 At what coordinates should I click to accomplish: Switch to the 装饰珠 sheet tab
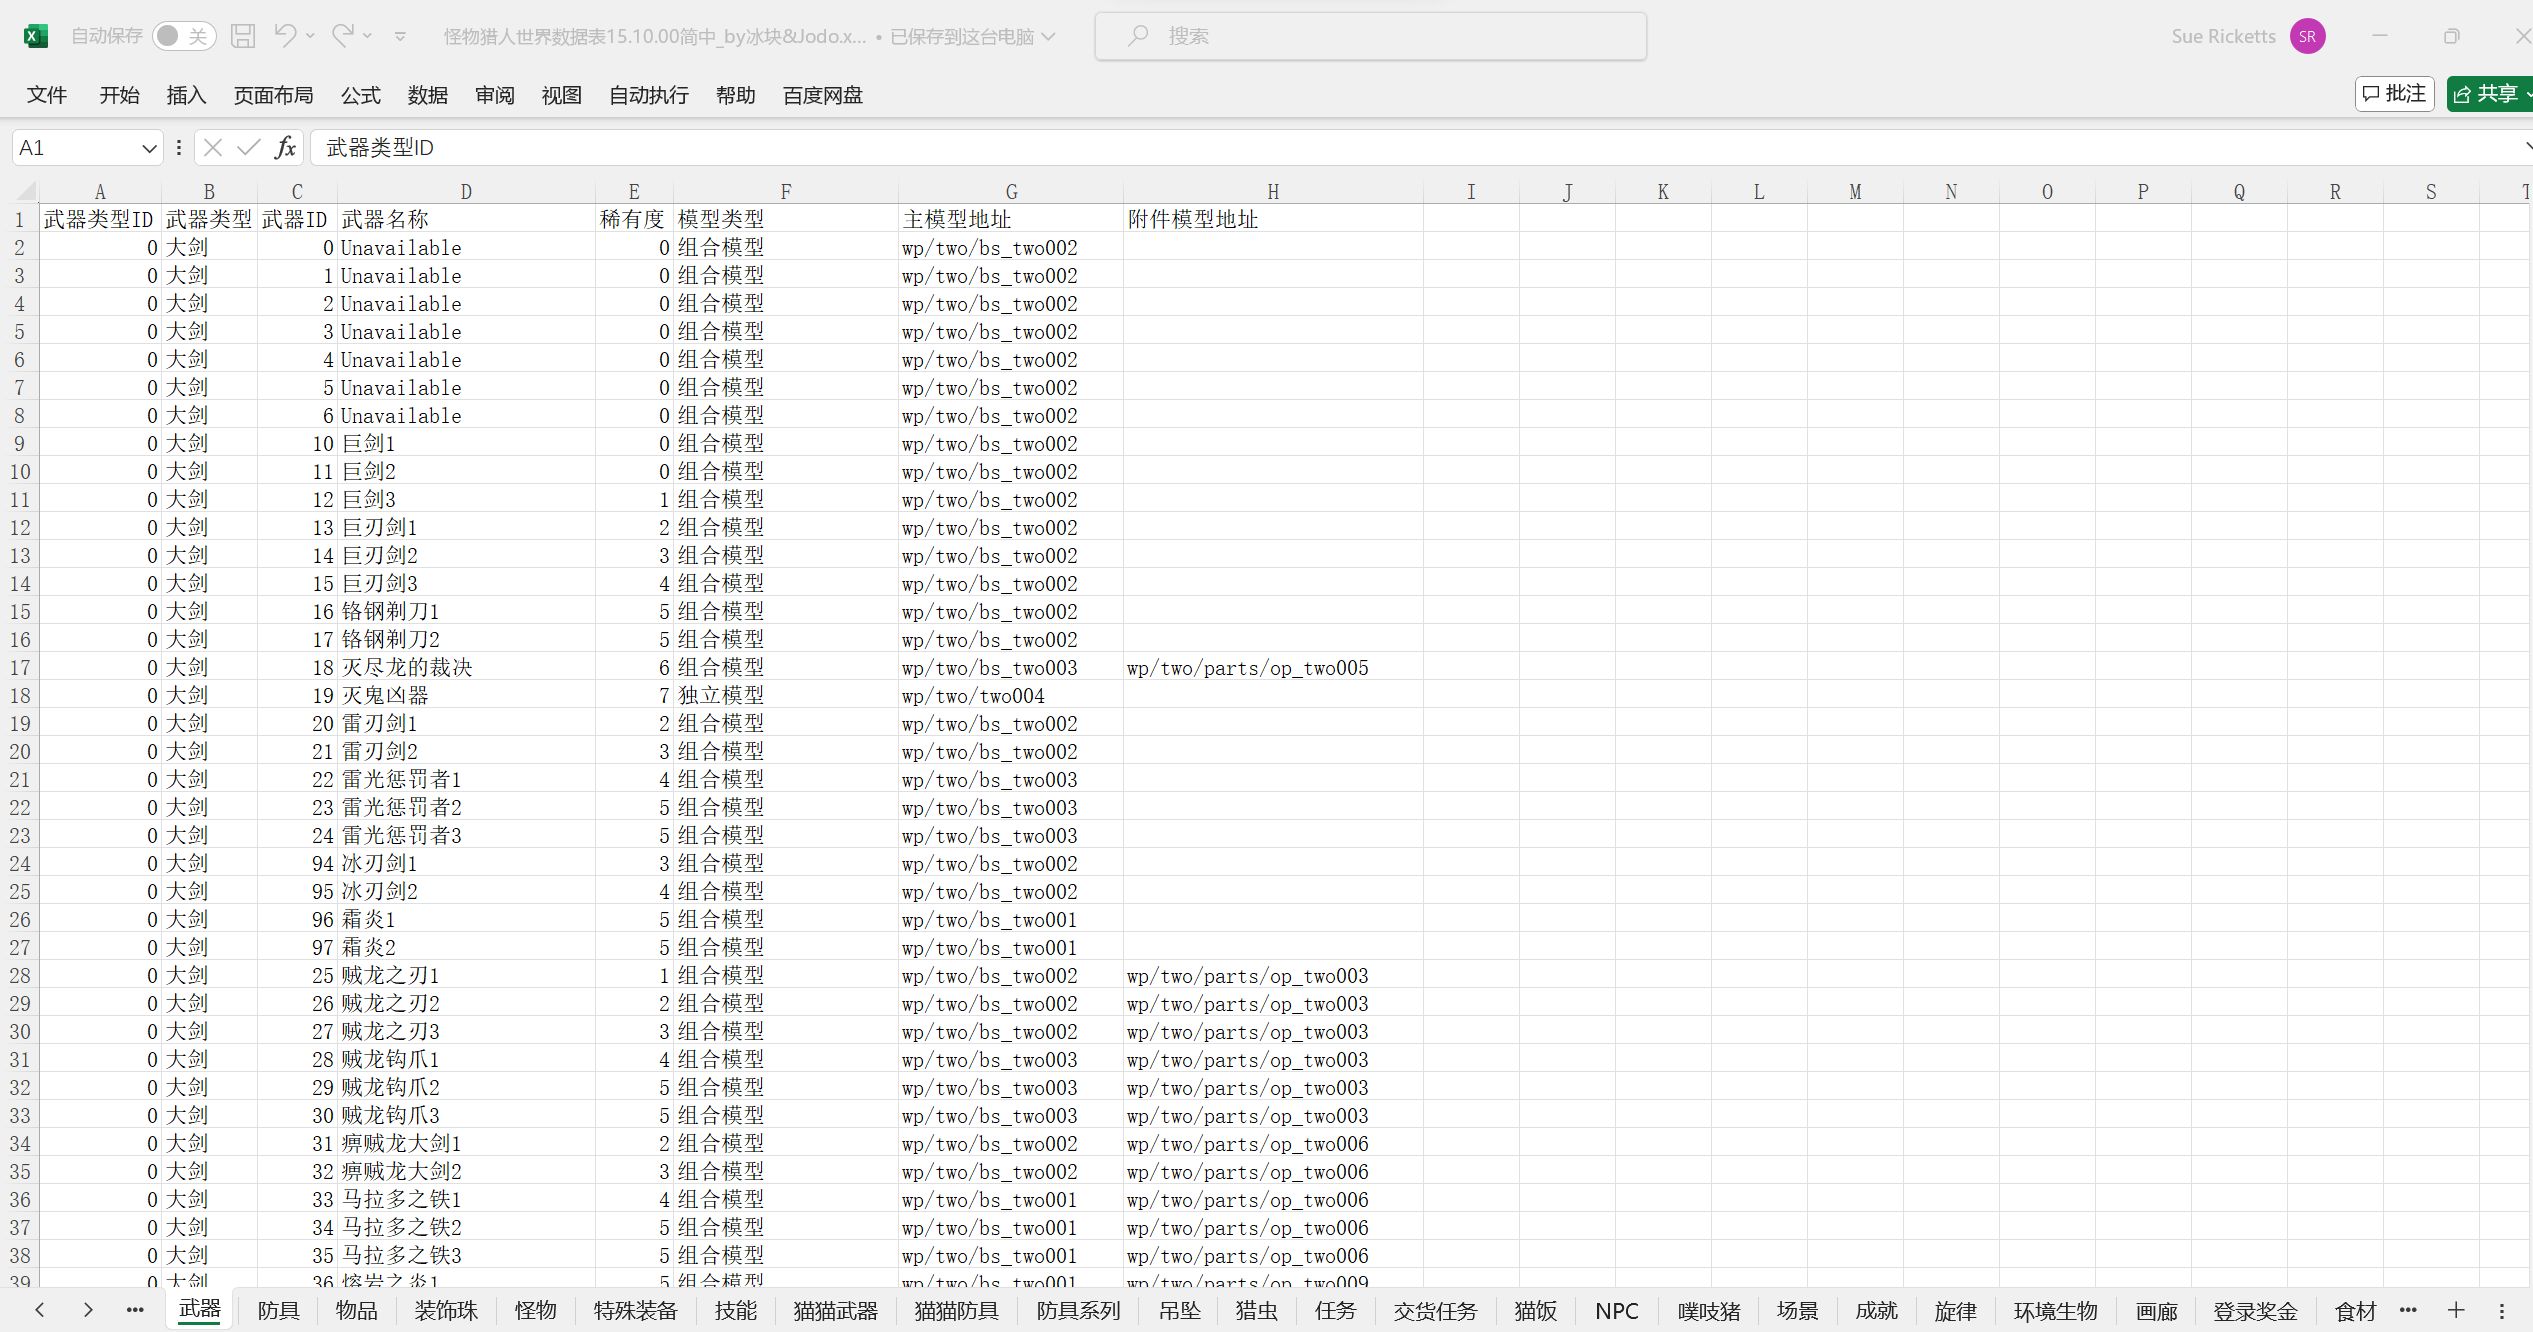(x=446, y=1311)
